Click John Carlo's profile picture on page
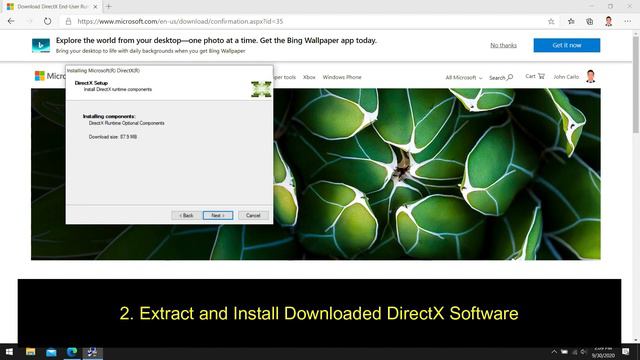This screenshot has width=640, height=360. click(591, 76)
